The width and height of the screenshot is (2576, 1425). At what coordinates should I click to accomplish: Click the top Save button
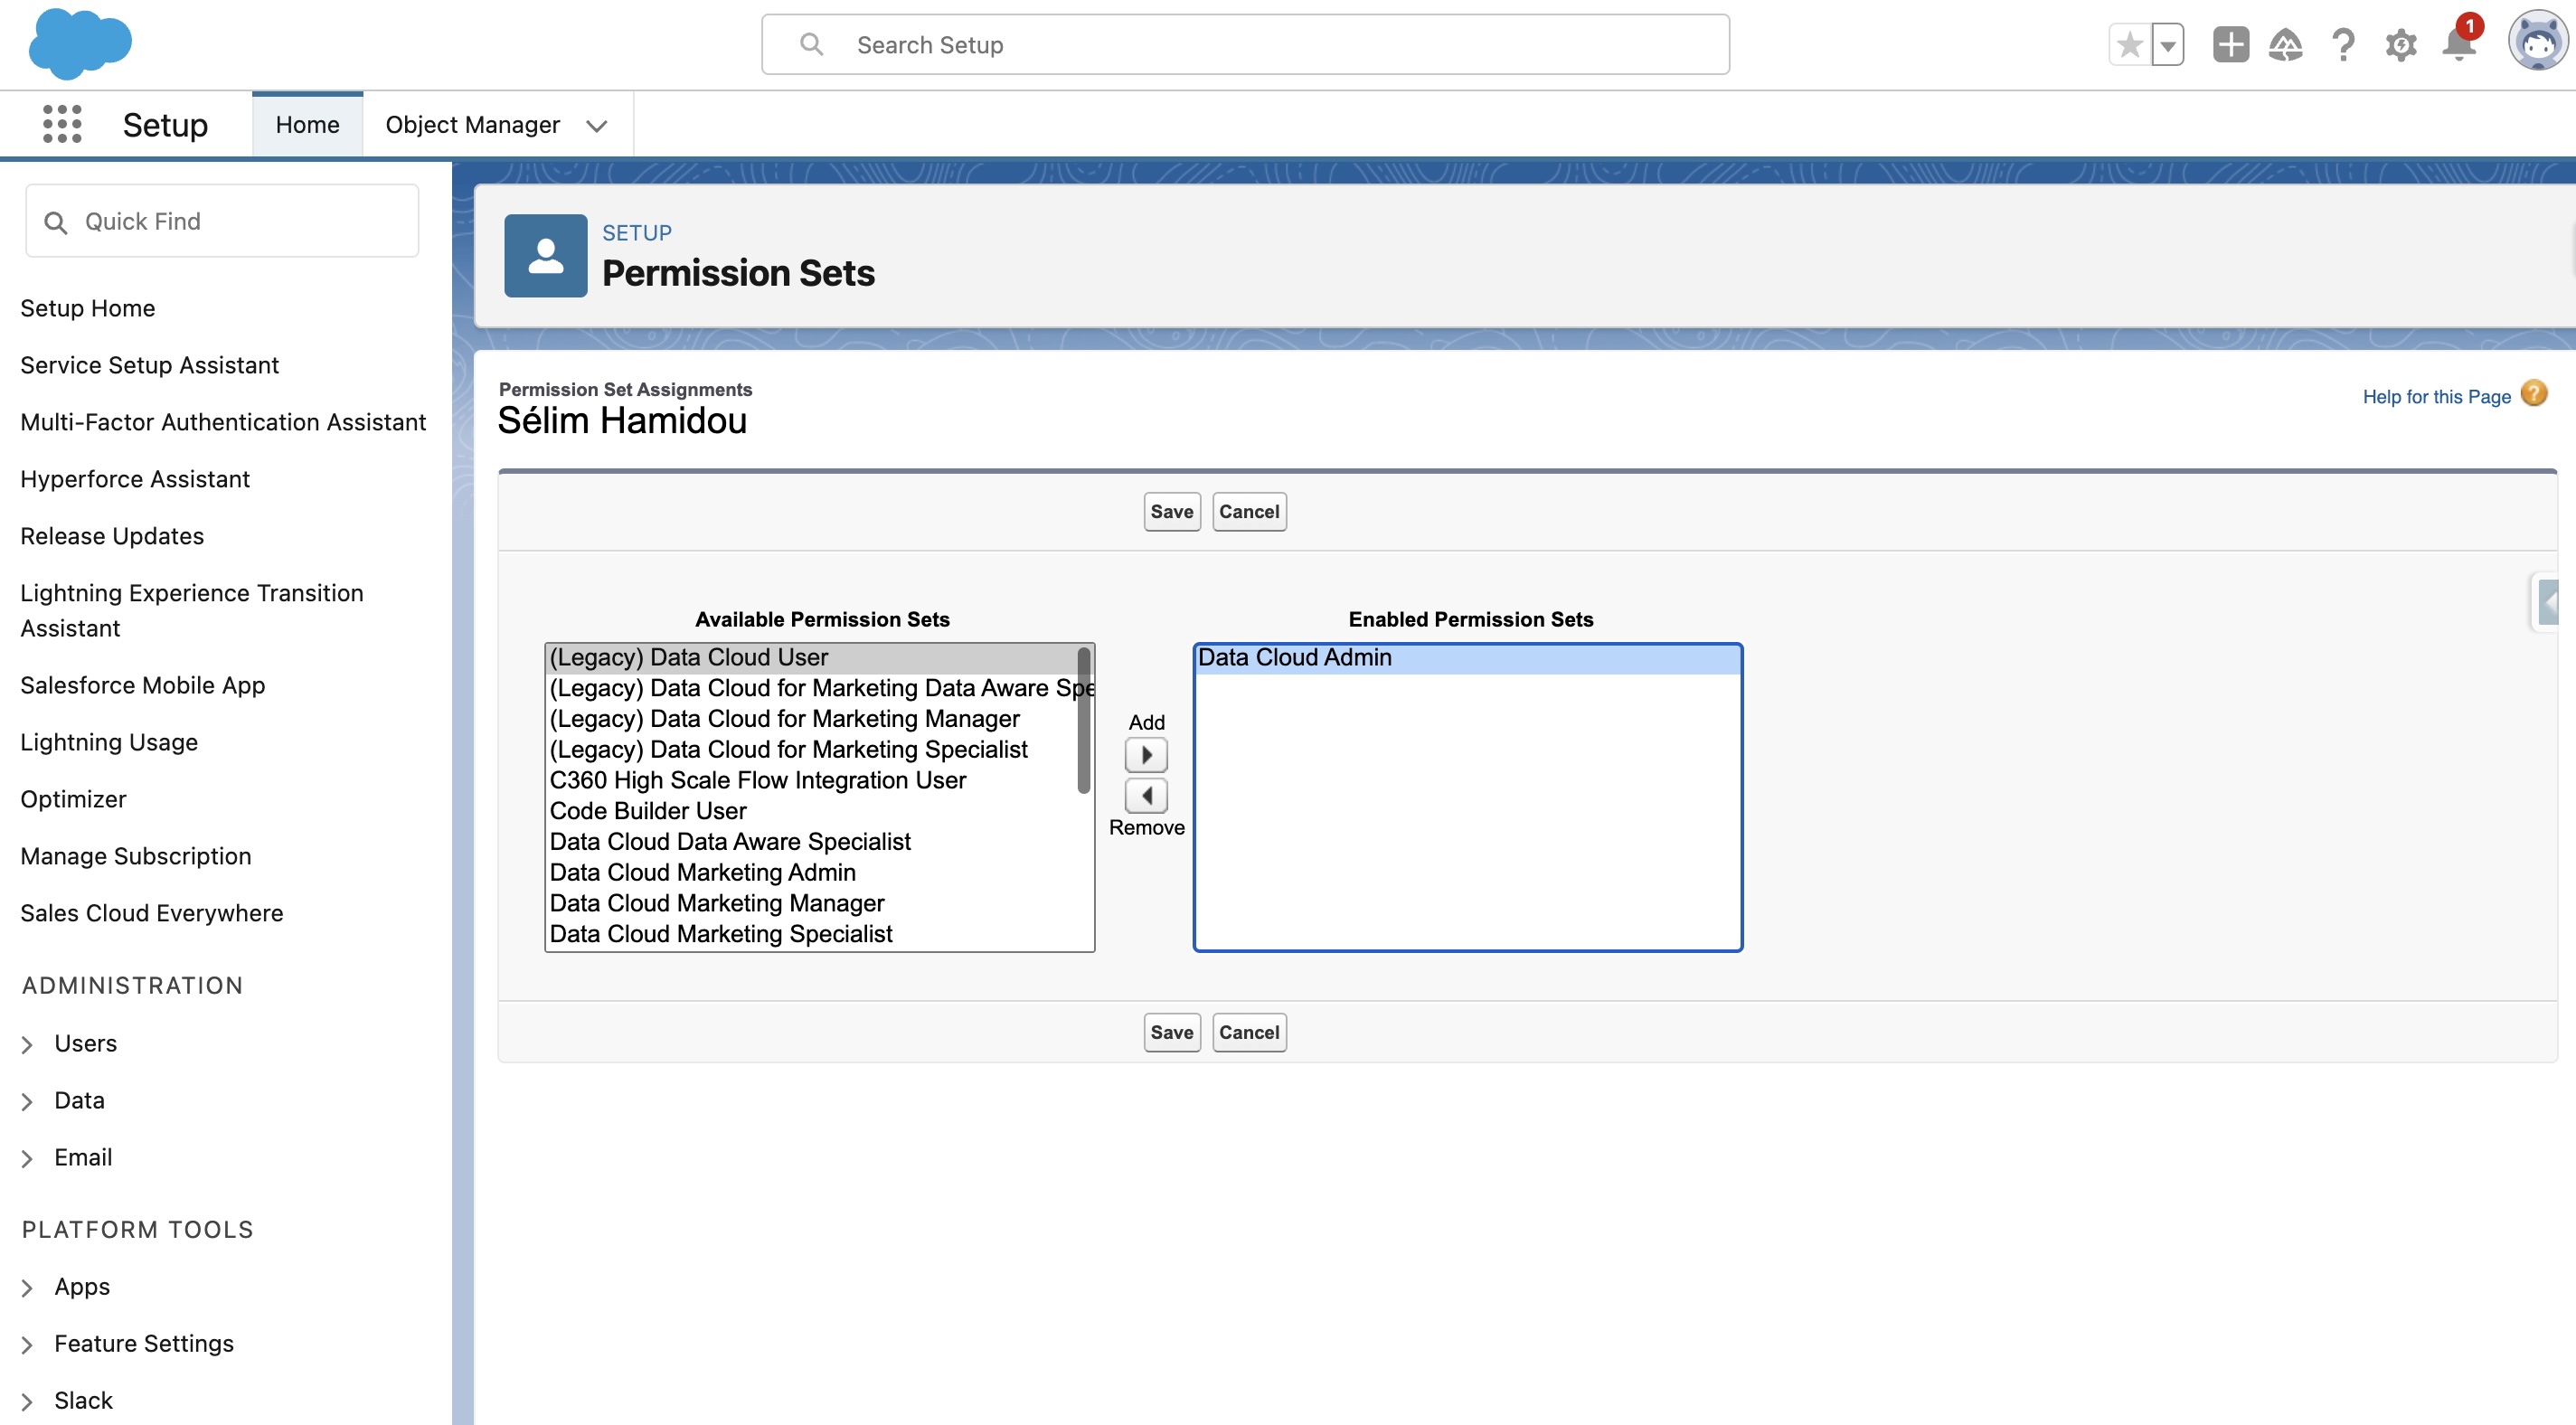pos(1172,512)
